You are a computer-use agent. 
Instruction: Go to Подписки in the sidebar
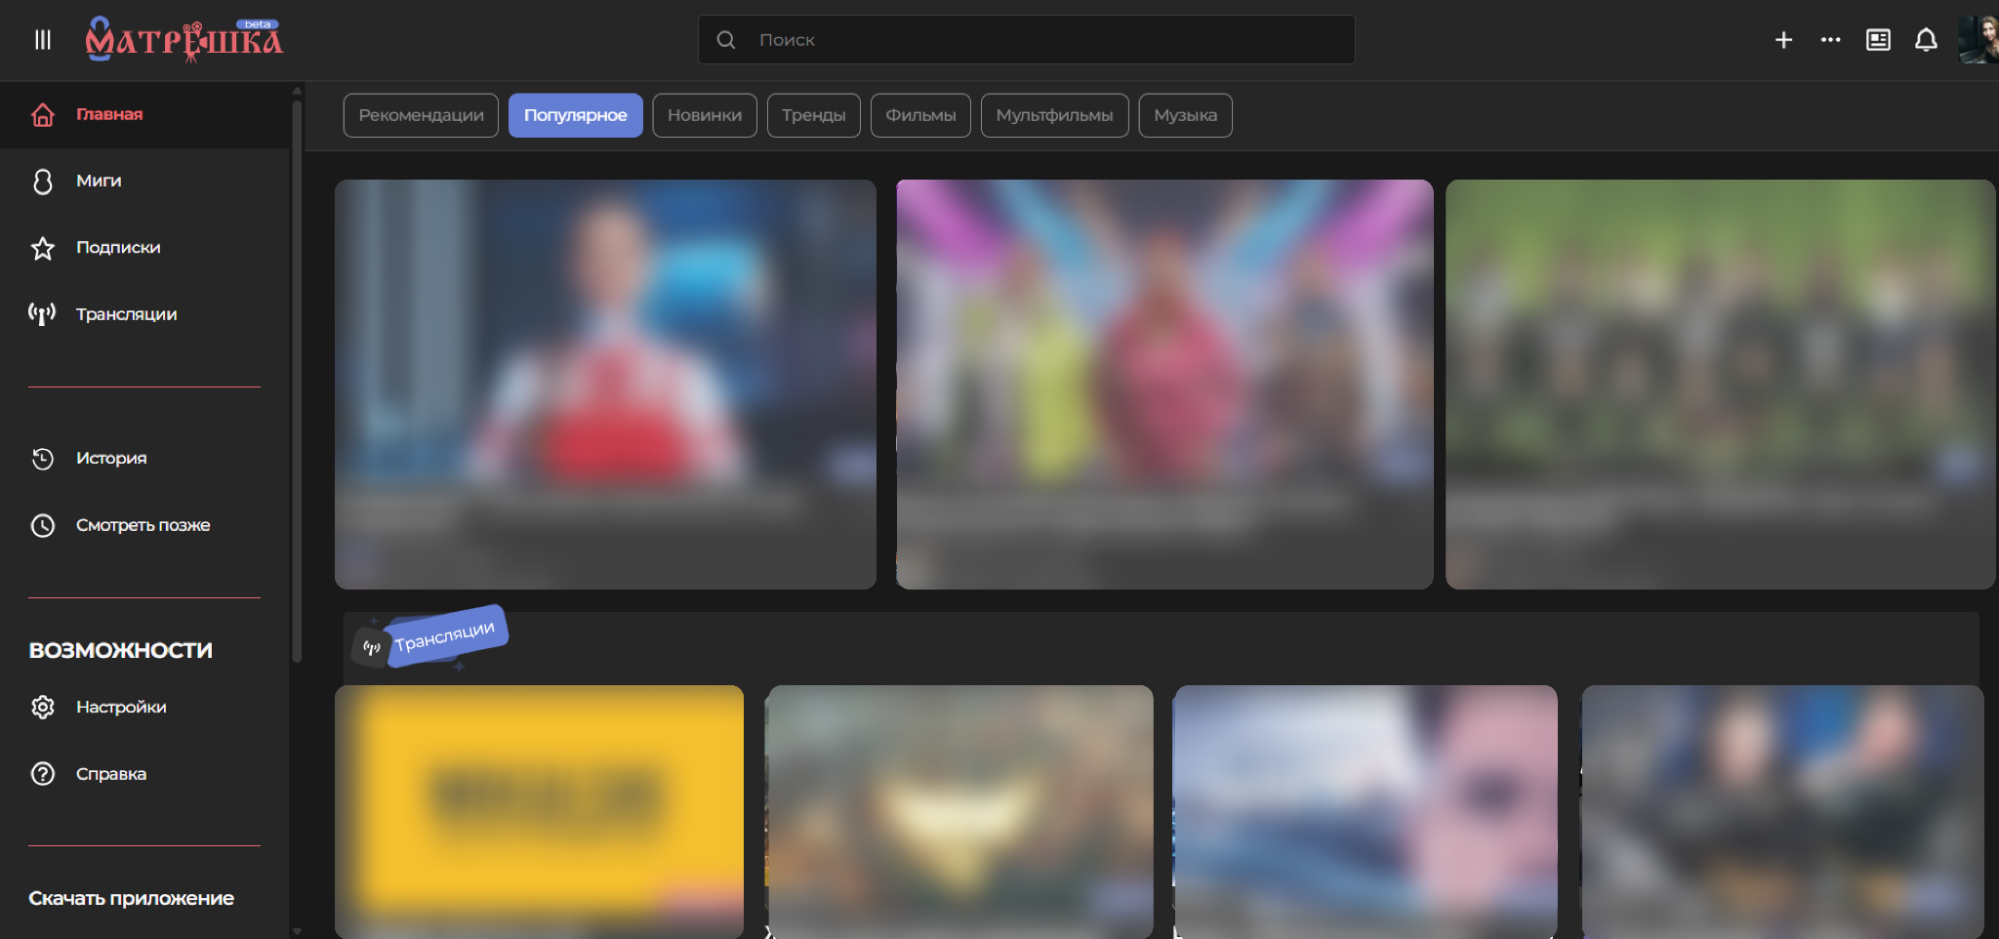coord(117,248)
